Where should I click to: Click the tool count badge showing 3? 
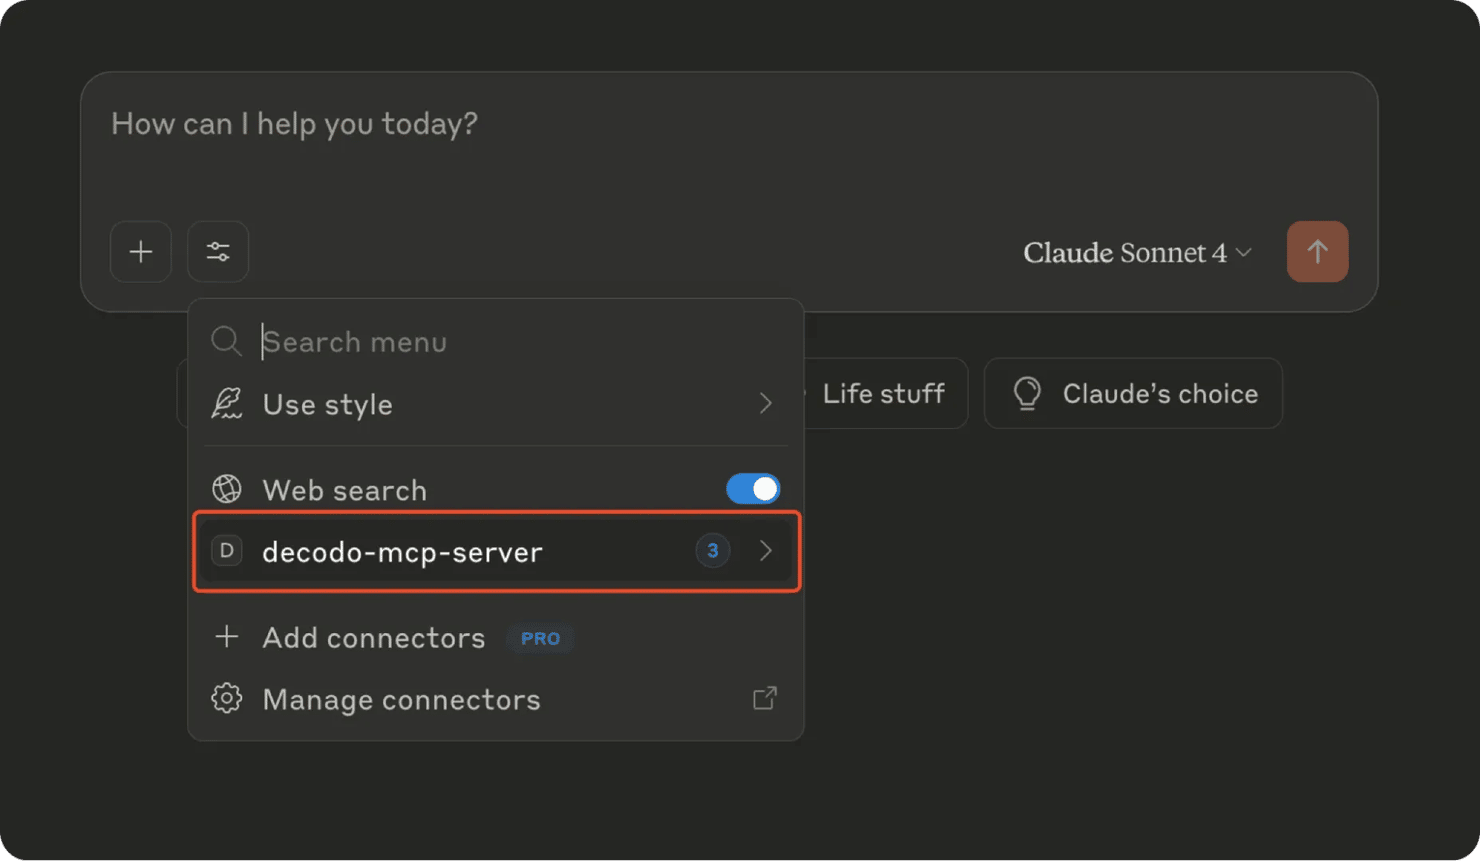coord(713,550)
